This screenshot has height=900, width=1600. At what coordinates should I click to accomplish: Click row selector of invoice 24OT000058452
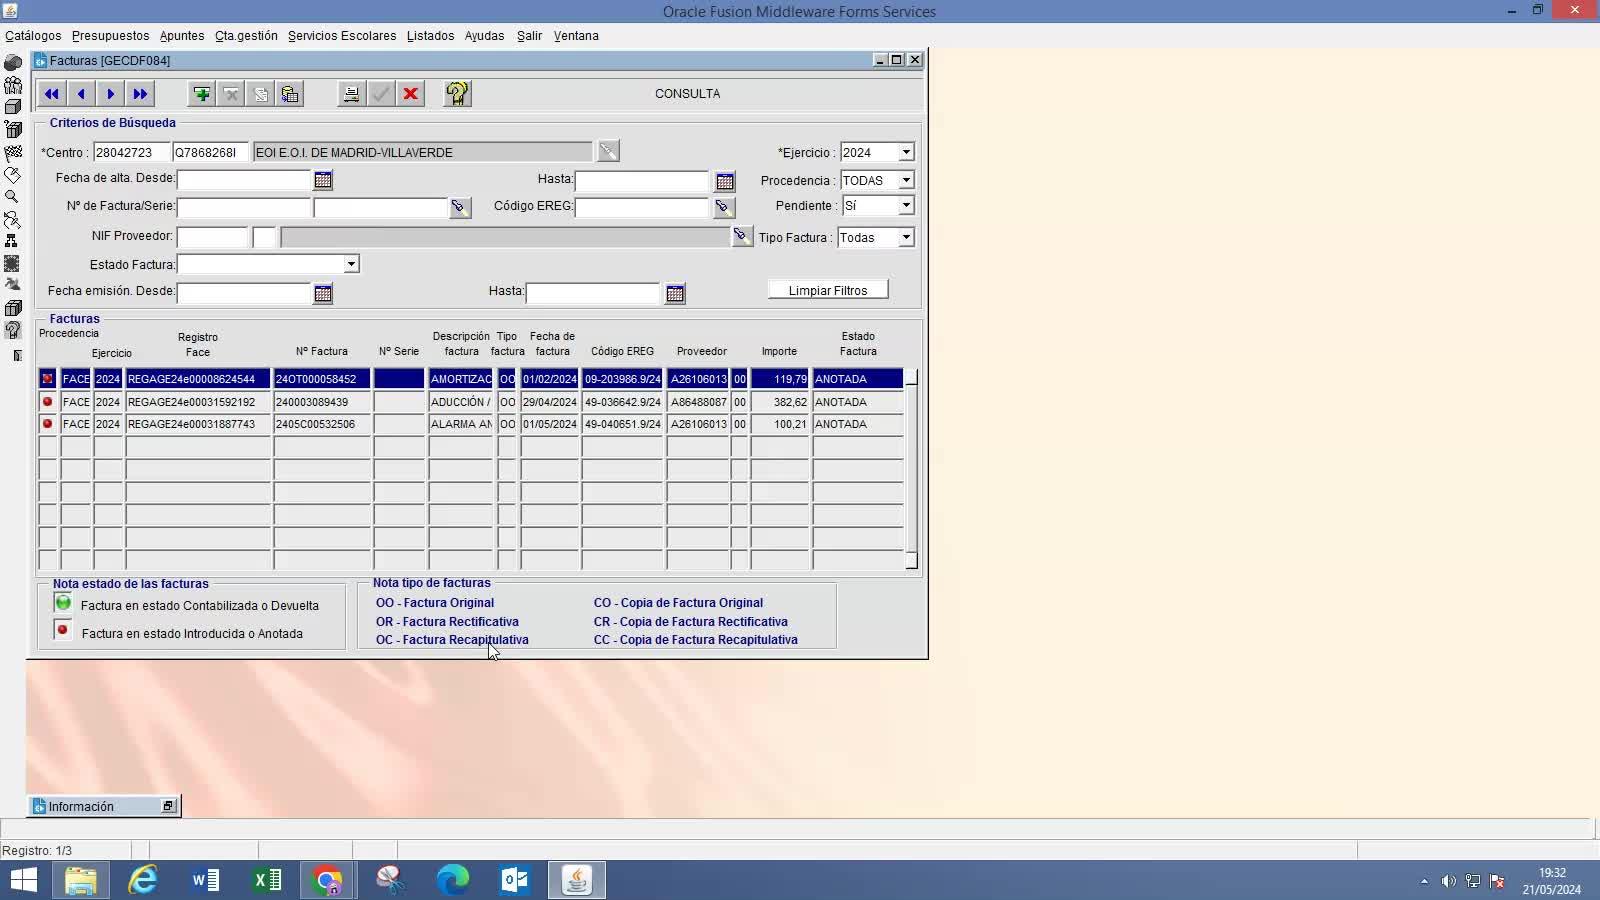pos(47,379)
